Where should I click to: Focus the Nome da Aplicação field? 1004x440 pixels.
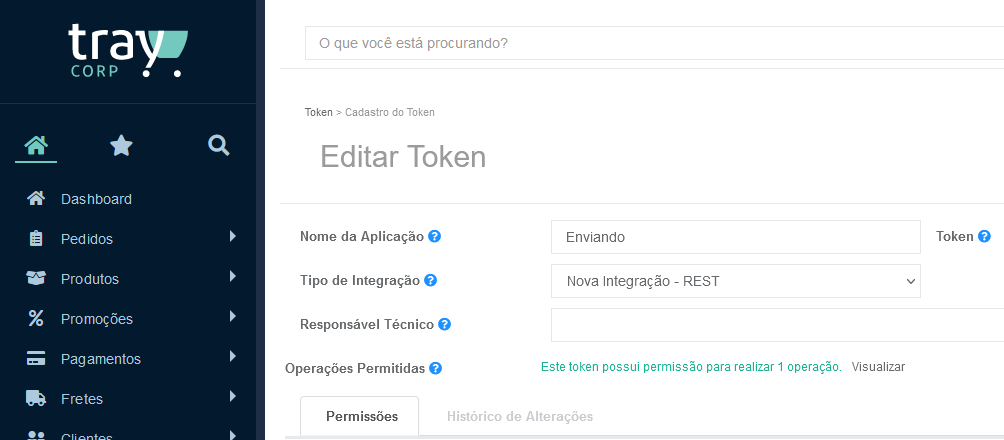coord(736,237)
